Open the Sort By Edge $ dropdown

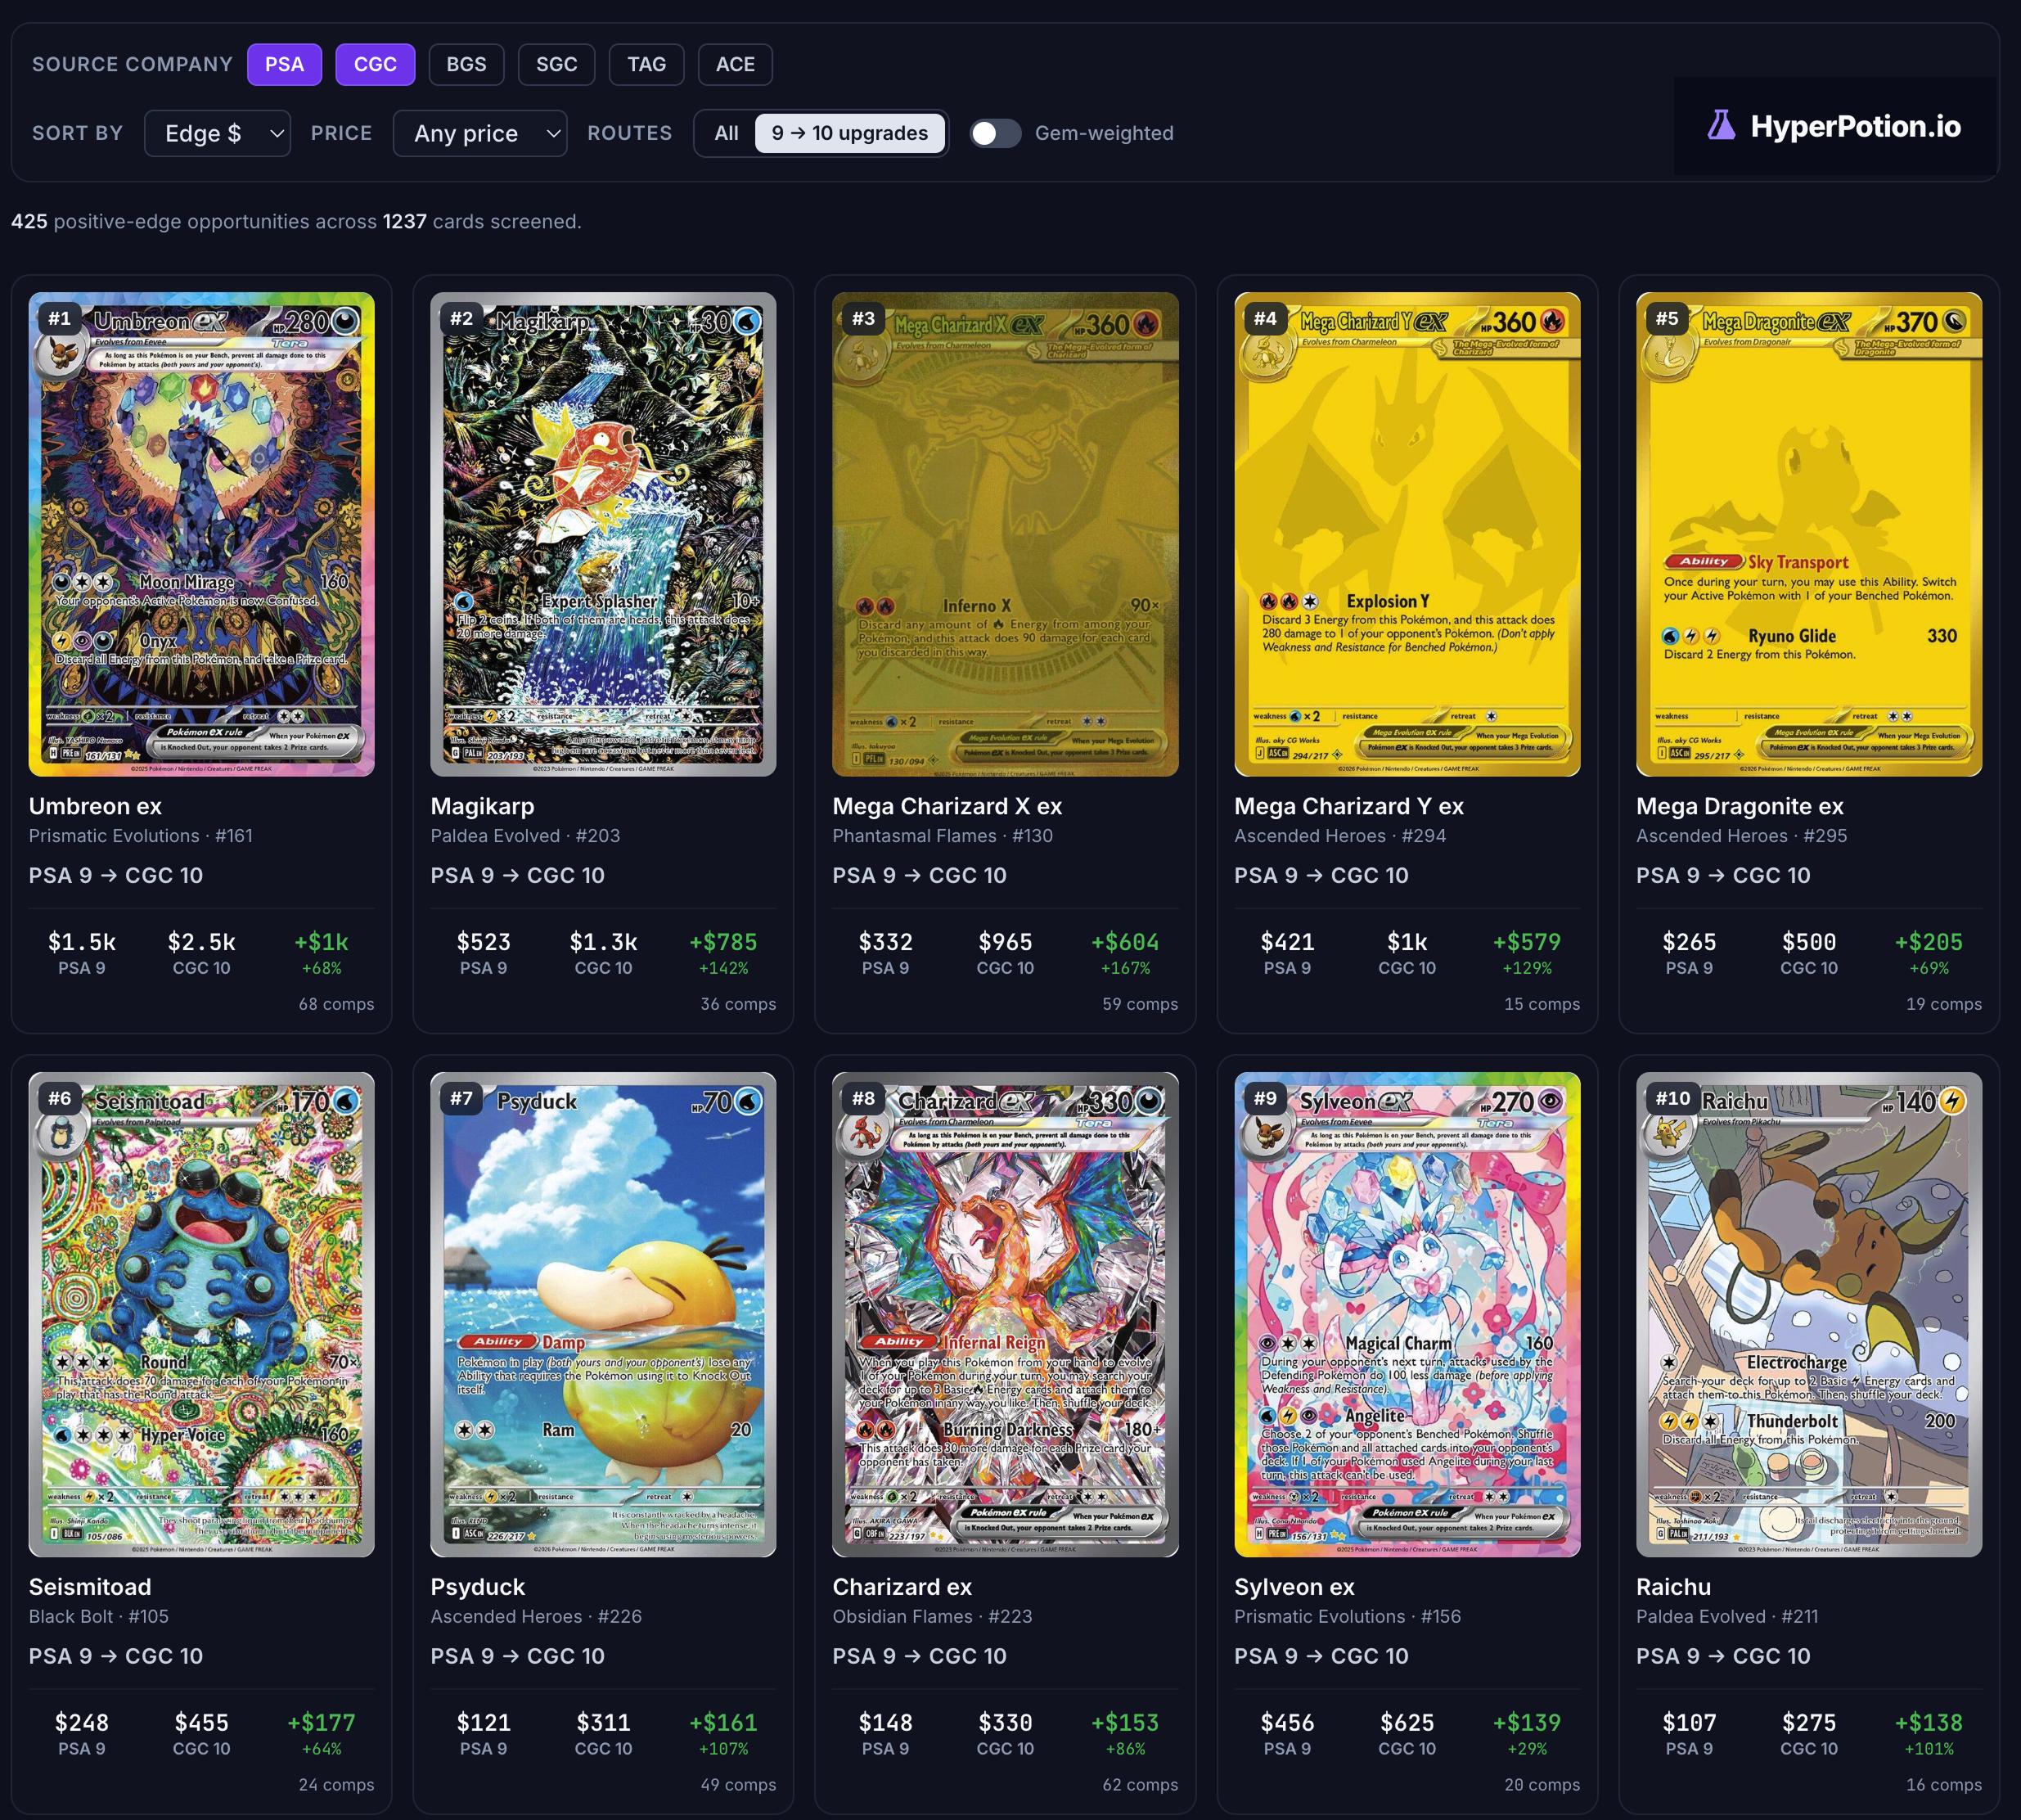pos(217,133)
